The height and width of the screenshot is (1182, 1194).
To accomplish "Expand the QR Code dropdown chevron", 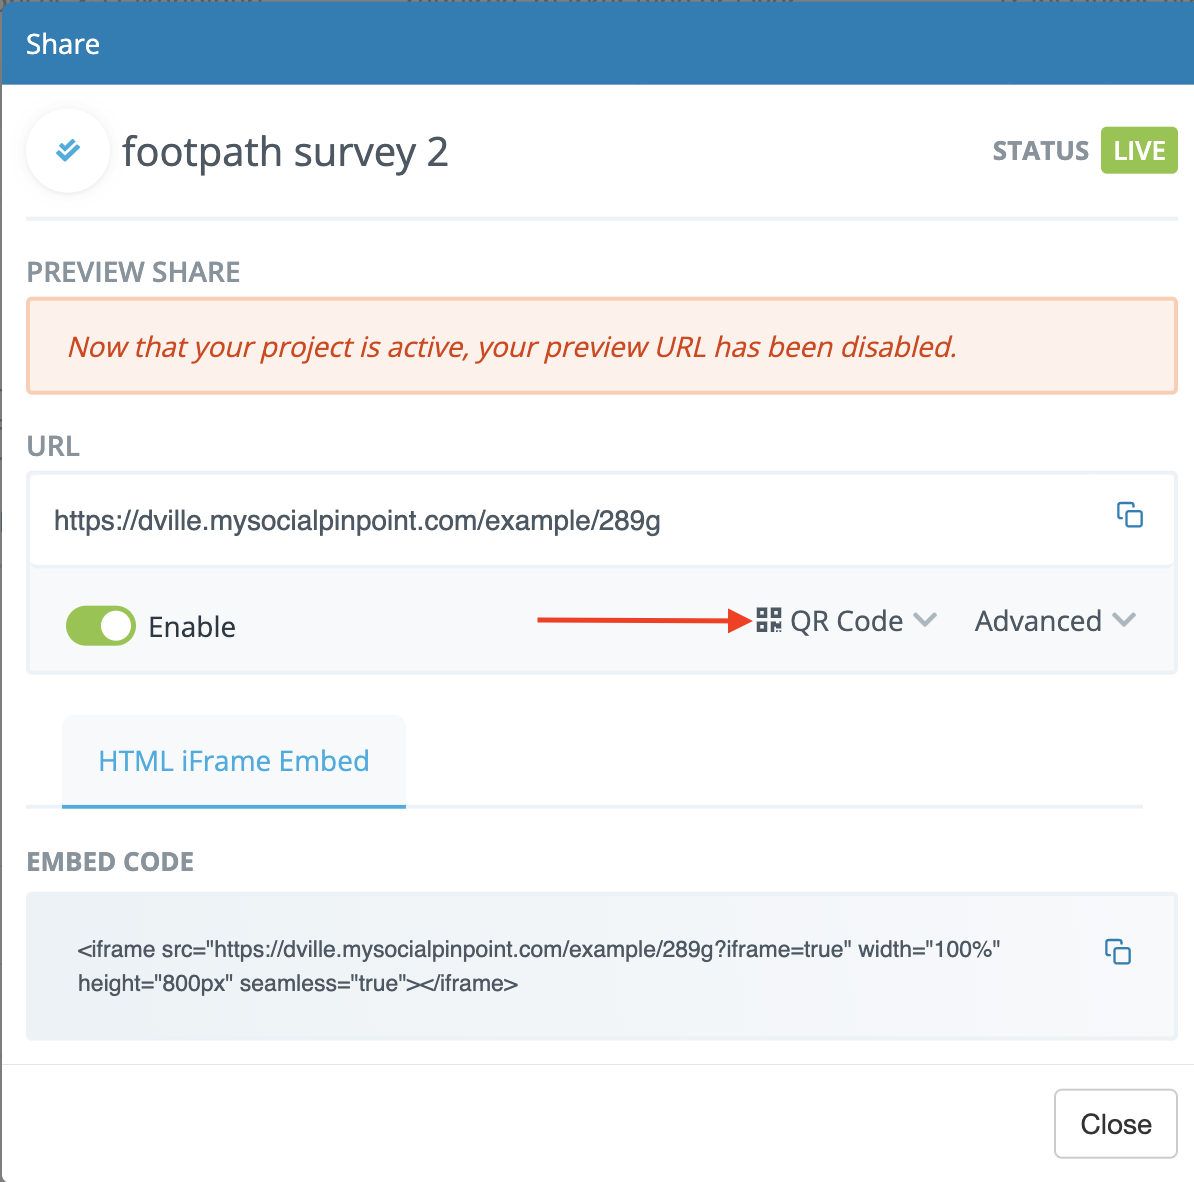I will 924,619.
